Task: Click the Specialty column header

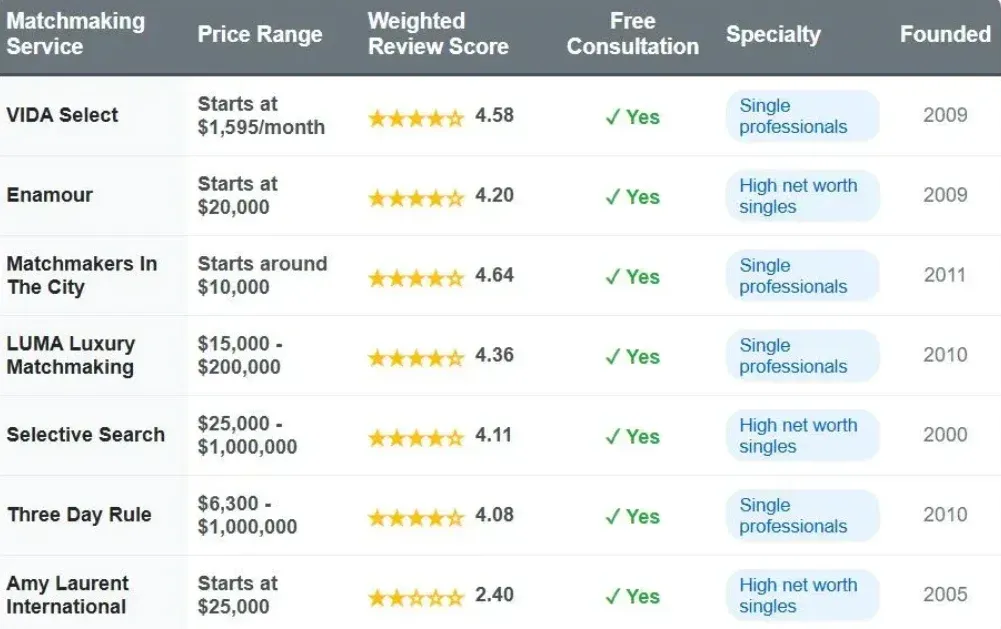Action: 773,34
